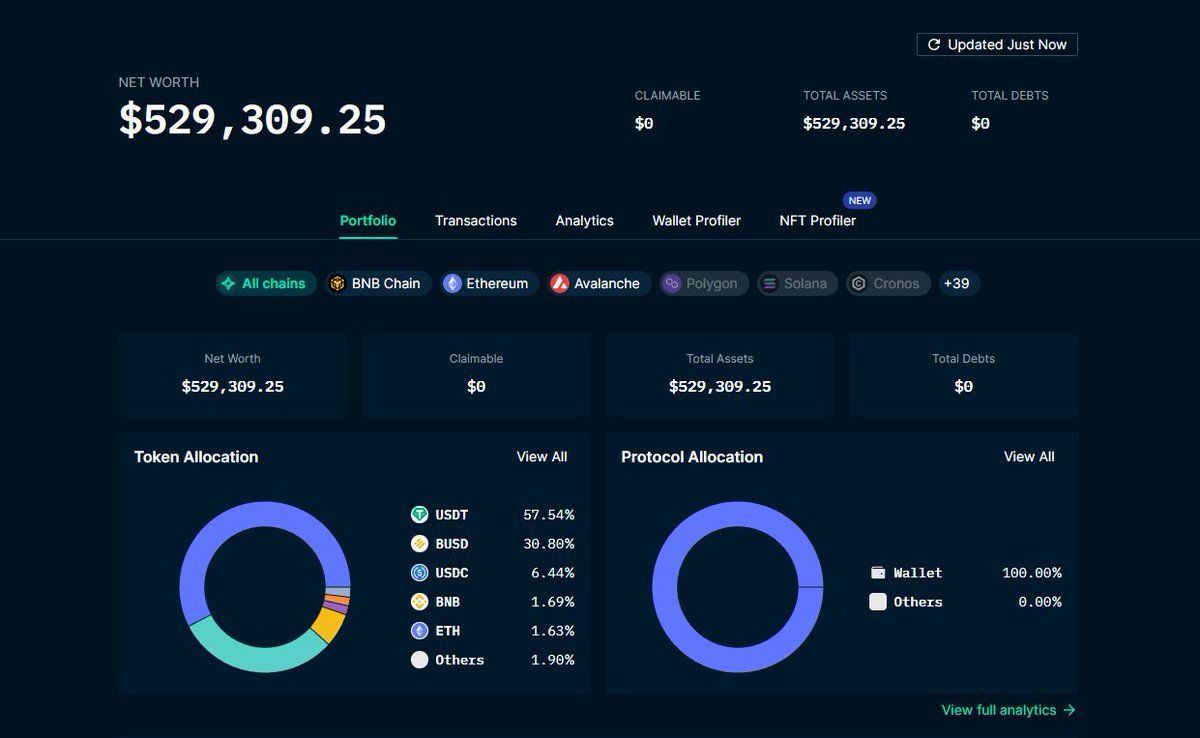Click the Updated Just Now button

[997, 45]
